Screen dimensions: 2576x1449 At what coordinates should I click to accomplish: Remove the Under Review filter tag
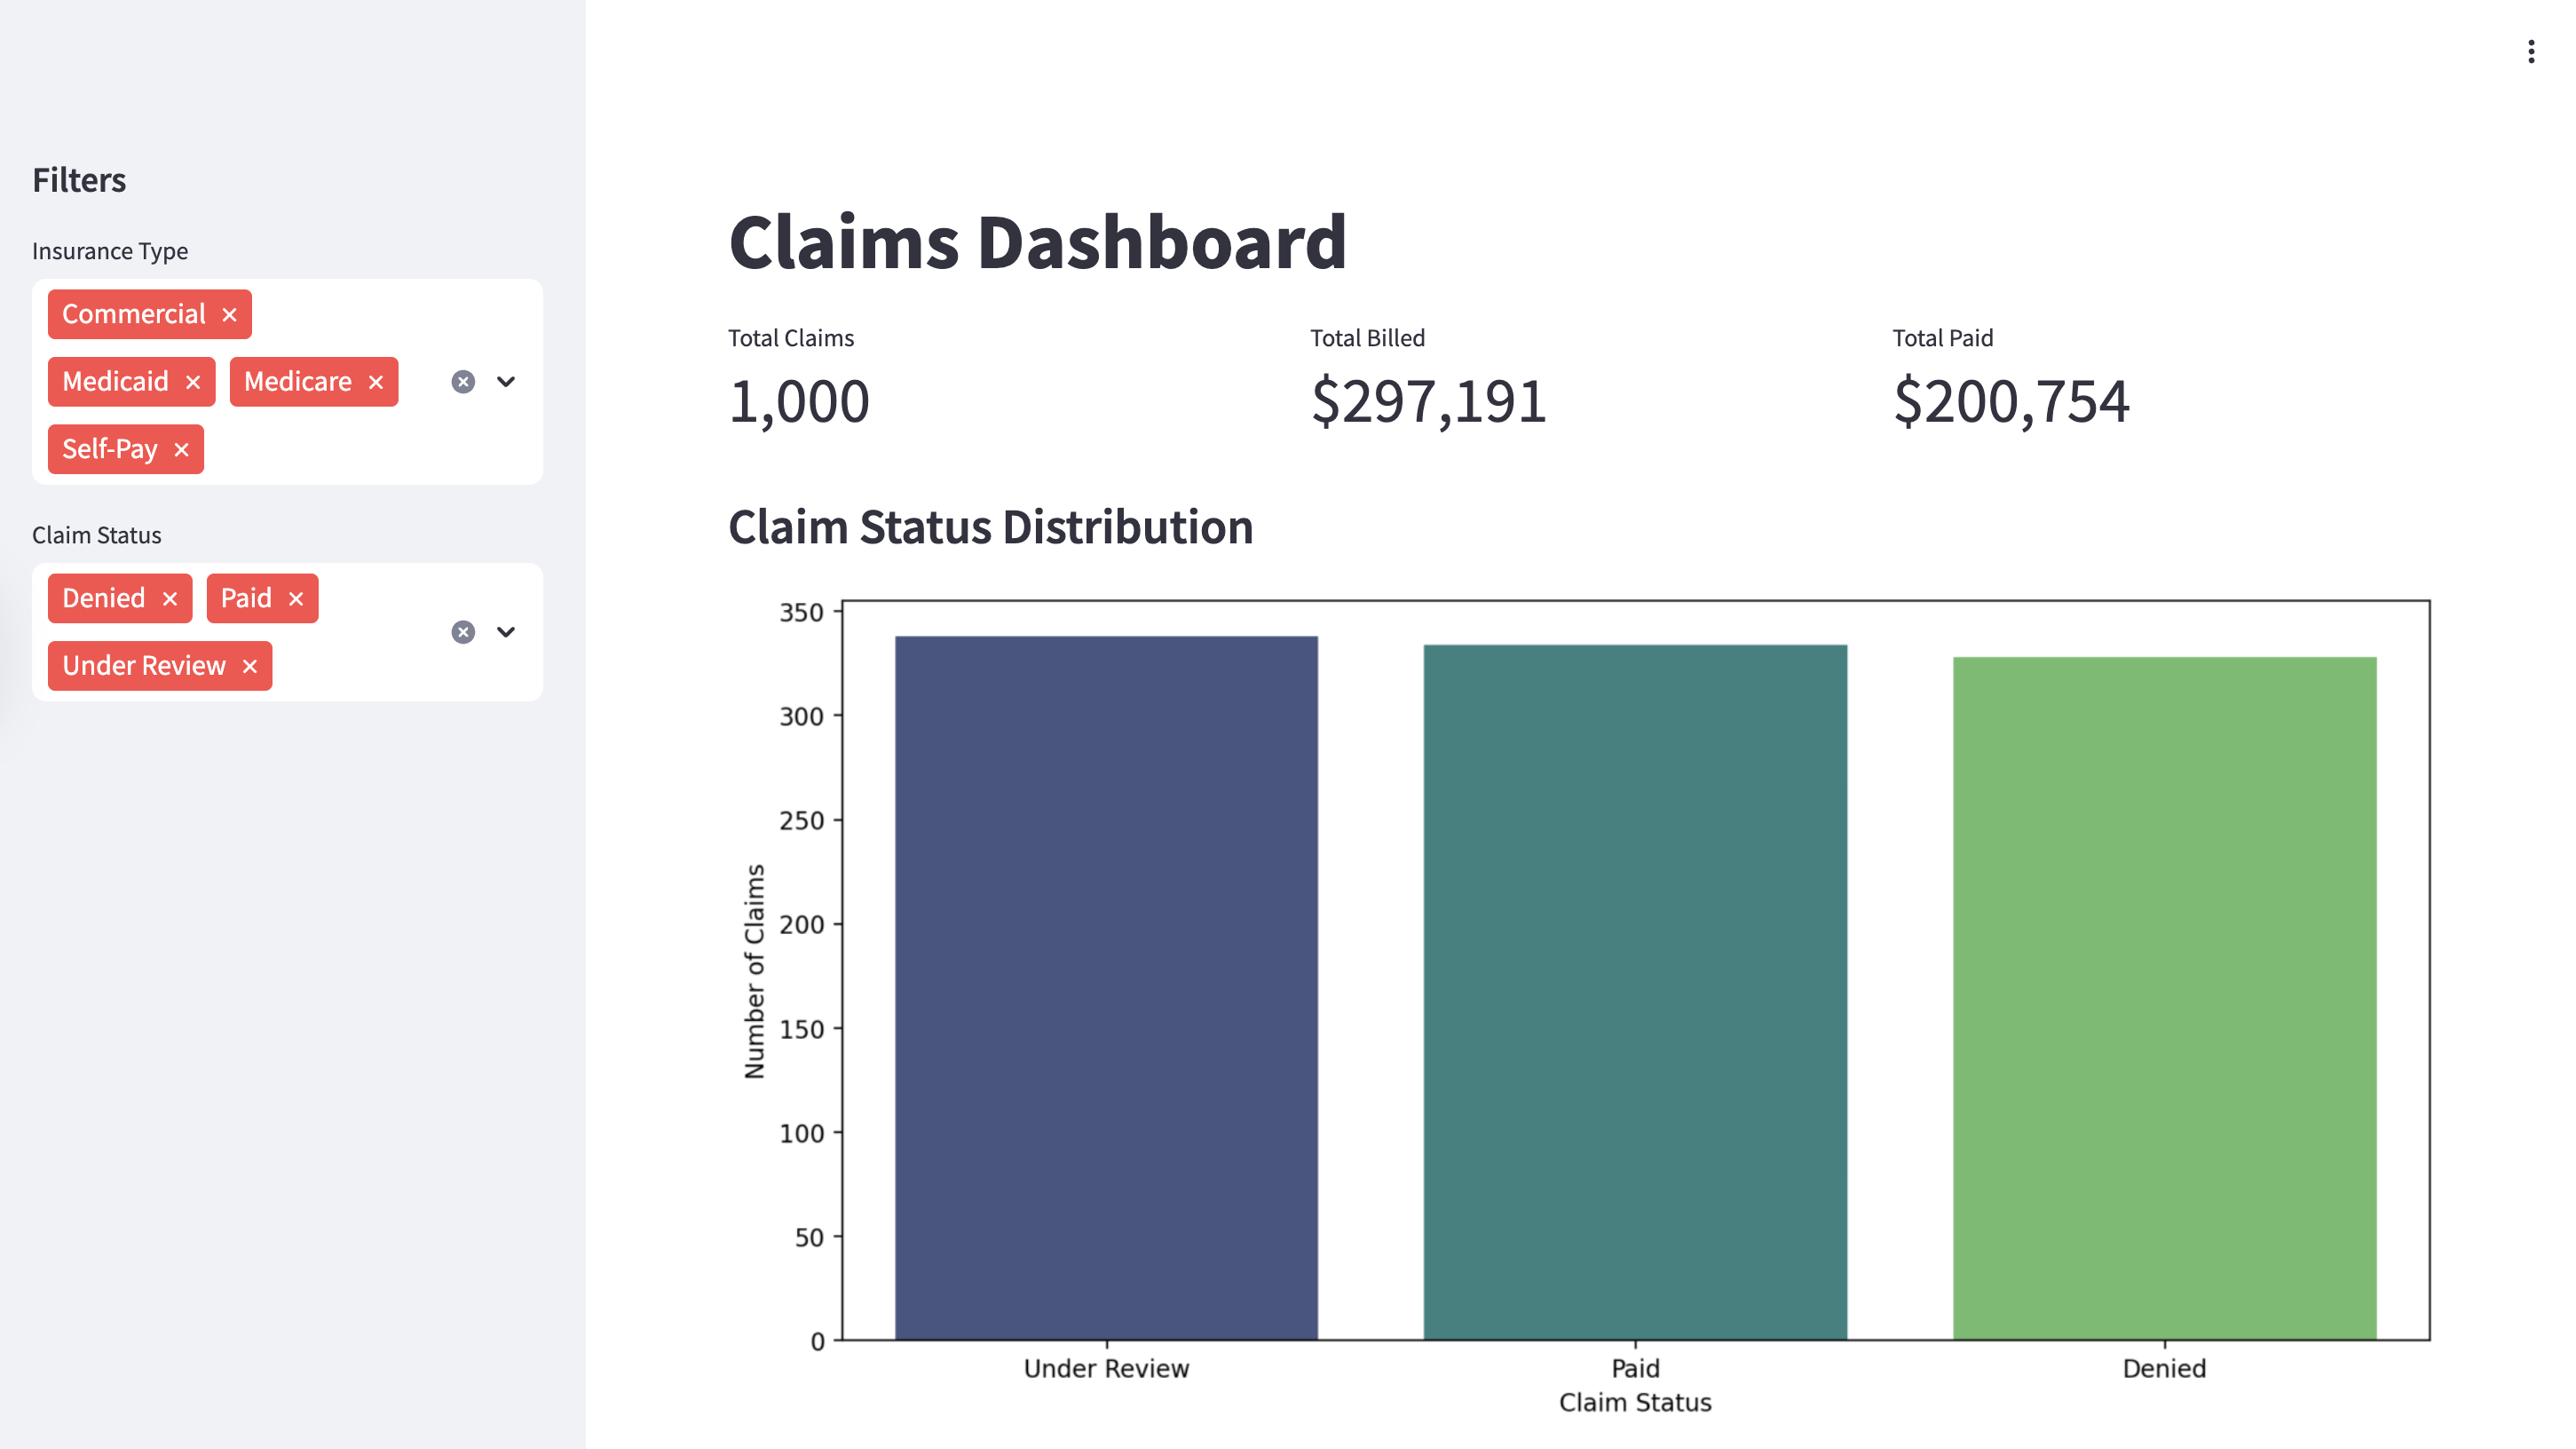point(251,665)
